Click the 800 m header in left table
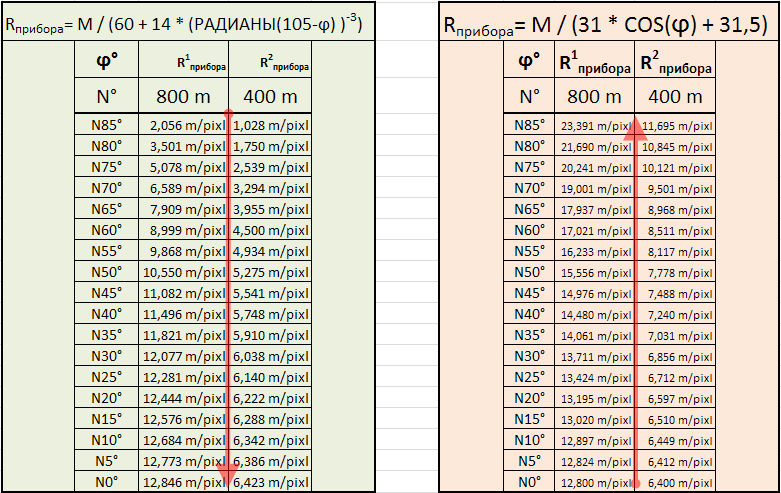The height and width of the screenshot is (493, 781). coord(187,96)
